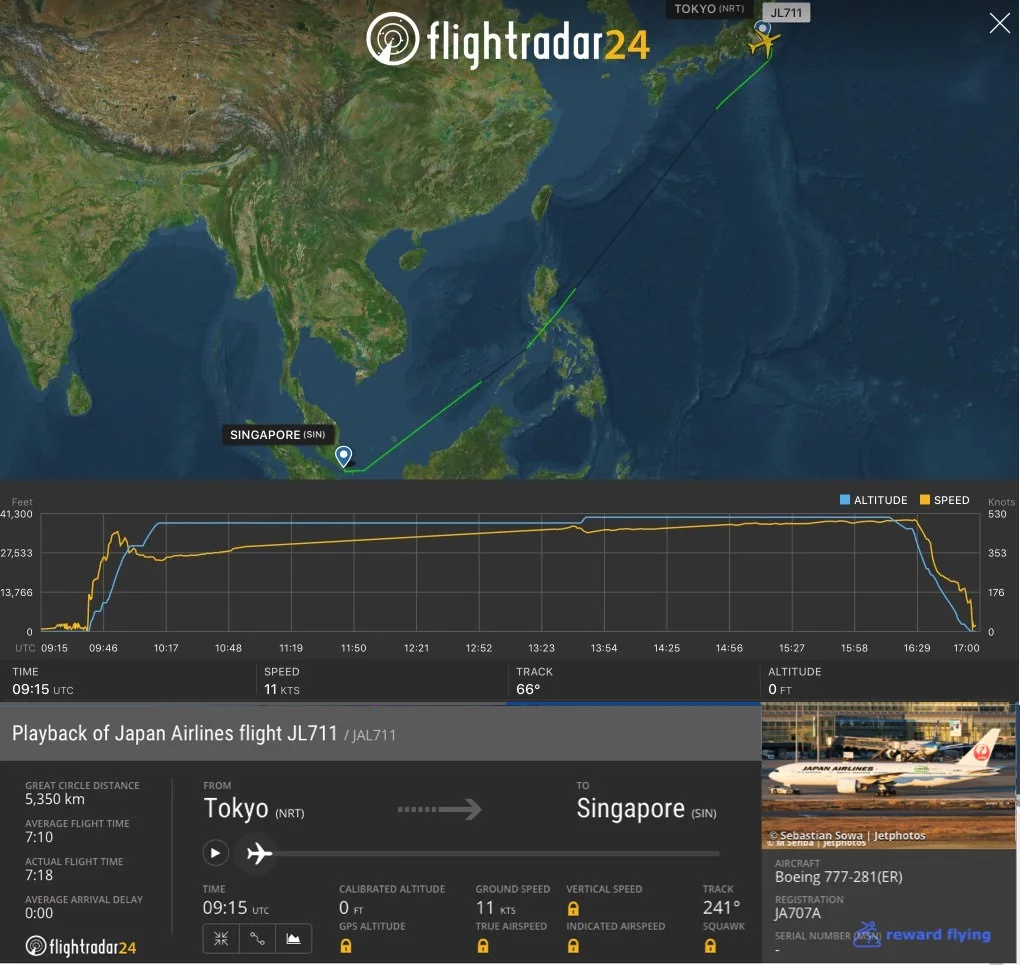Click the Playback of Japan Airlines flight title
Image resolution: width=1020 pixels, height=965 pixels.
pos(174,733)
